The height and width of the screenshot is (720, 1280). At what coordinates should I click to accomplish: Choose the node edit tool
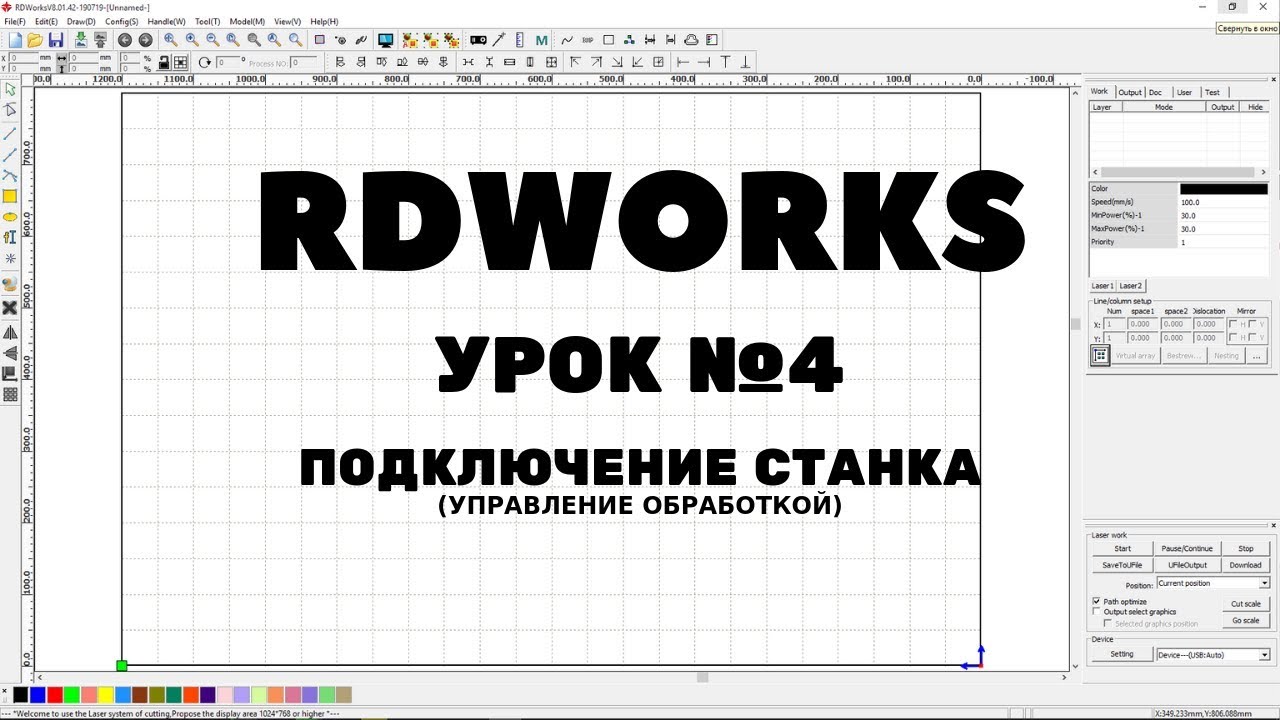(10, 111)
